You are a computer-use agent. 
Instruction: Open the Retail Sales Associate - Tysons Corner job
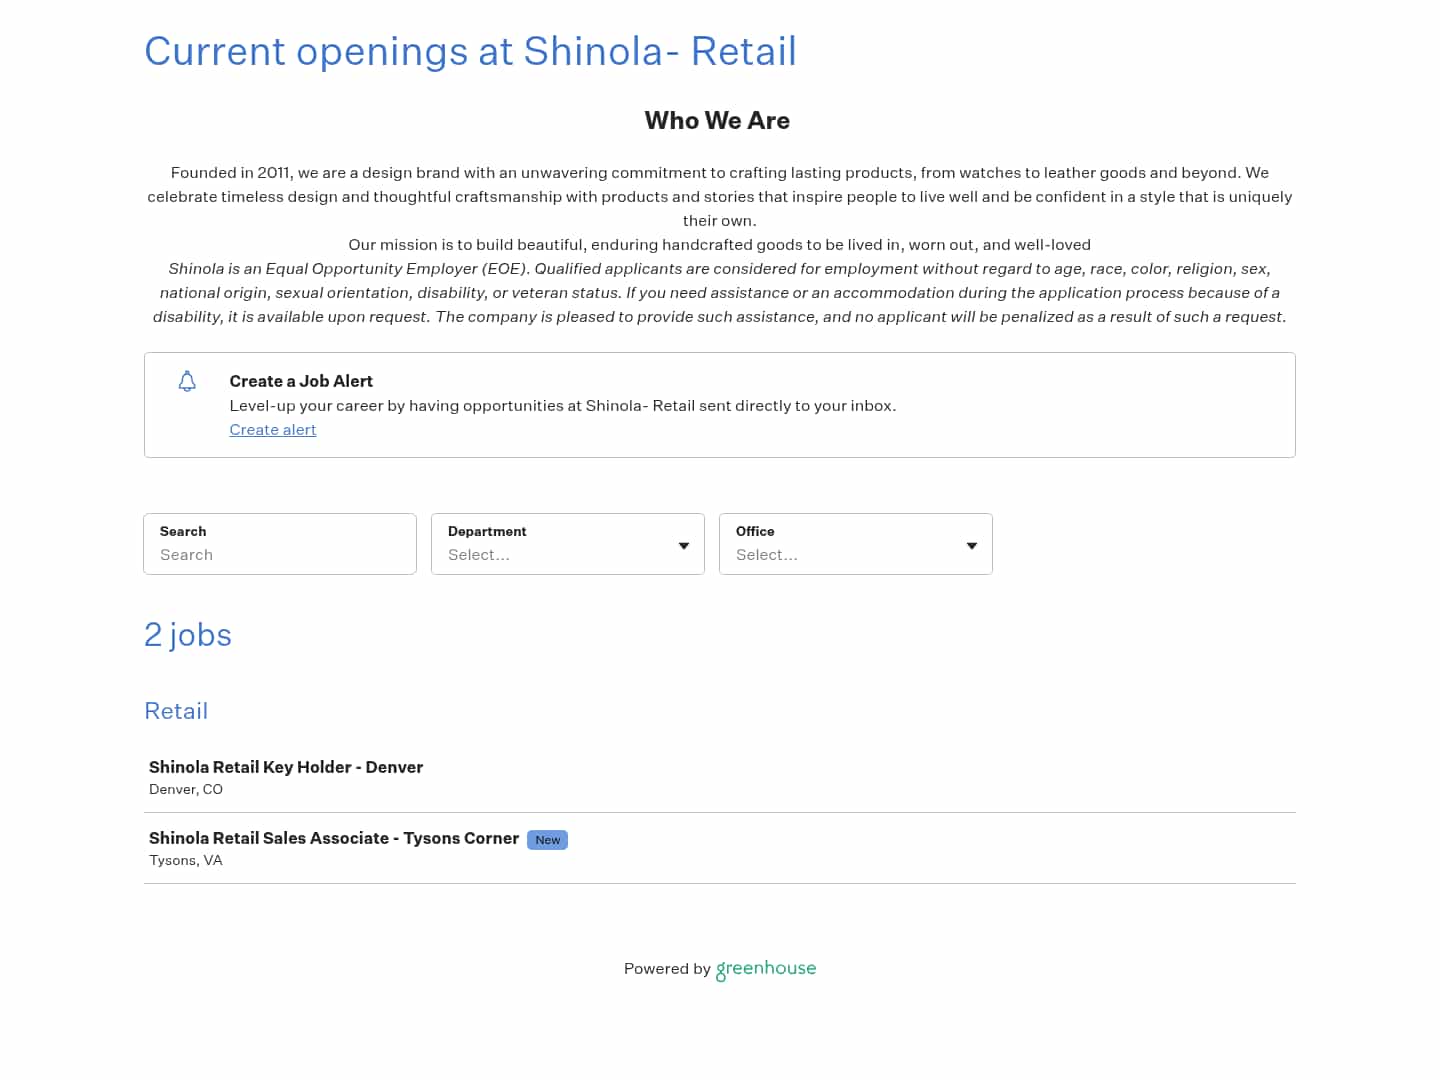click(334, 838)
